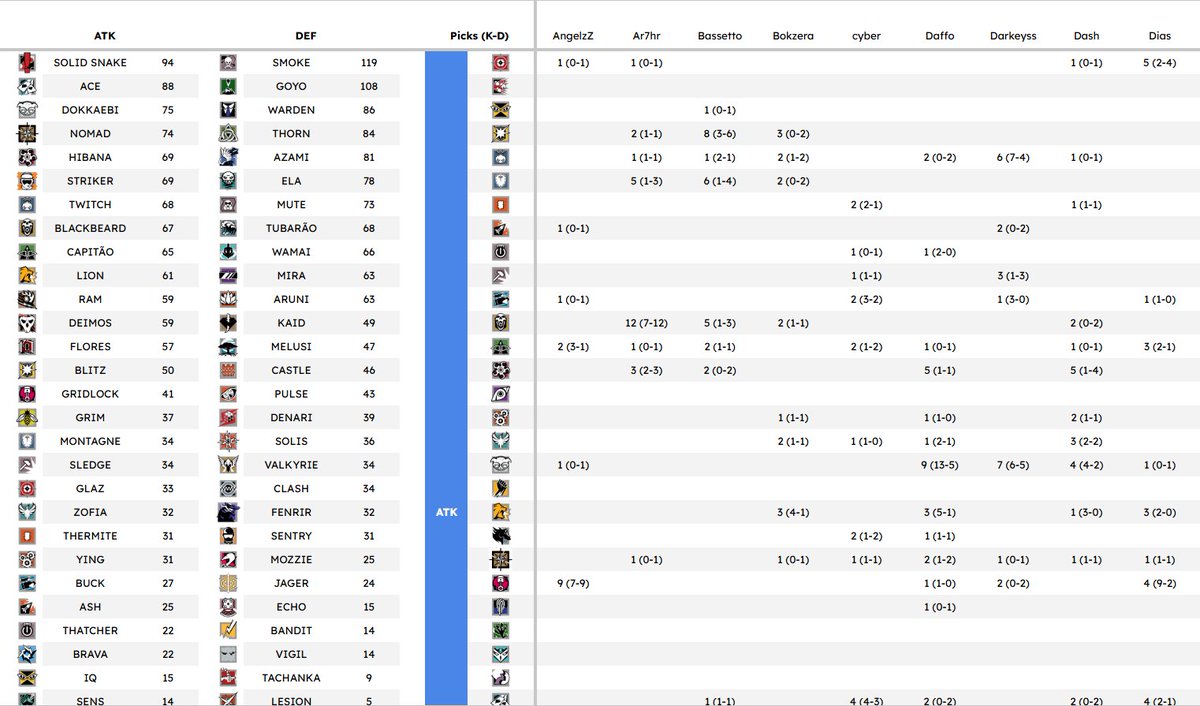
Task: Click the AngelzZ player column header
Action: 573,36
